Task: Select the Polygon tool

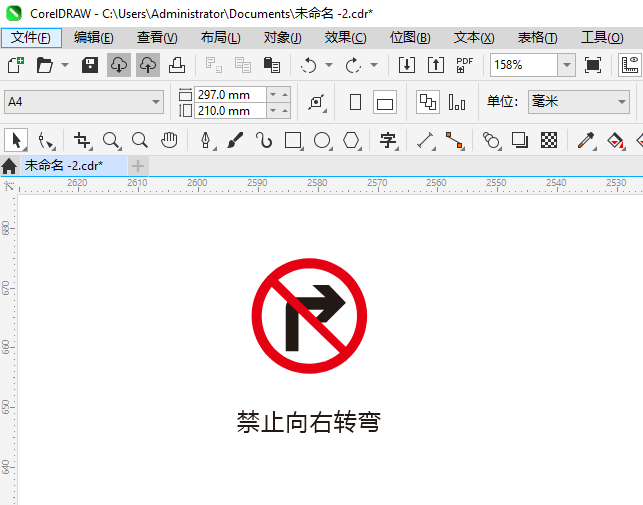Action: 351,141
